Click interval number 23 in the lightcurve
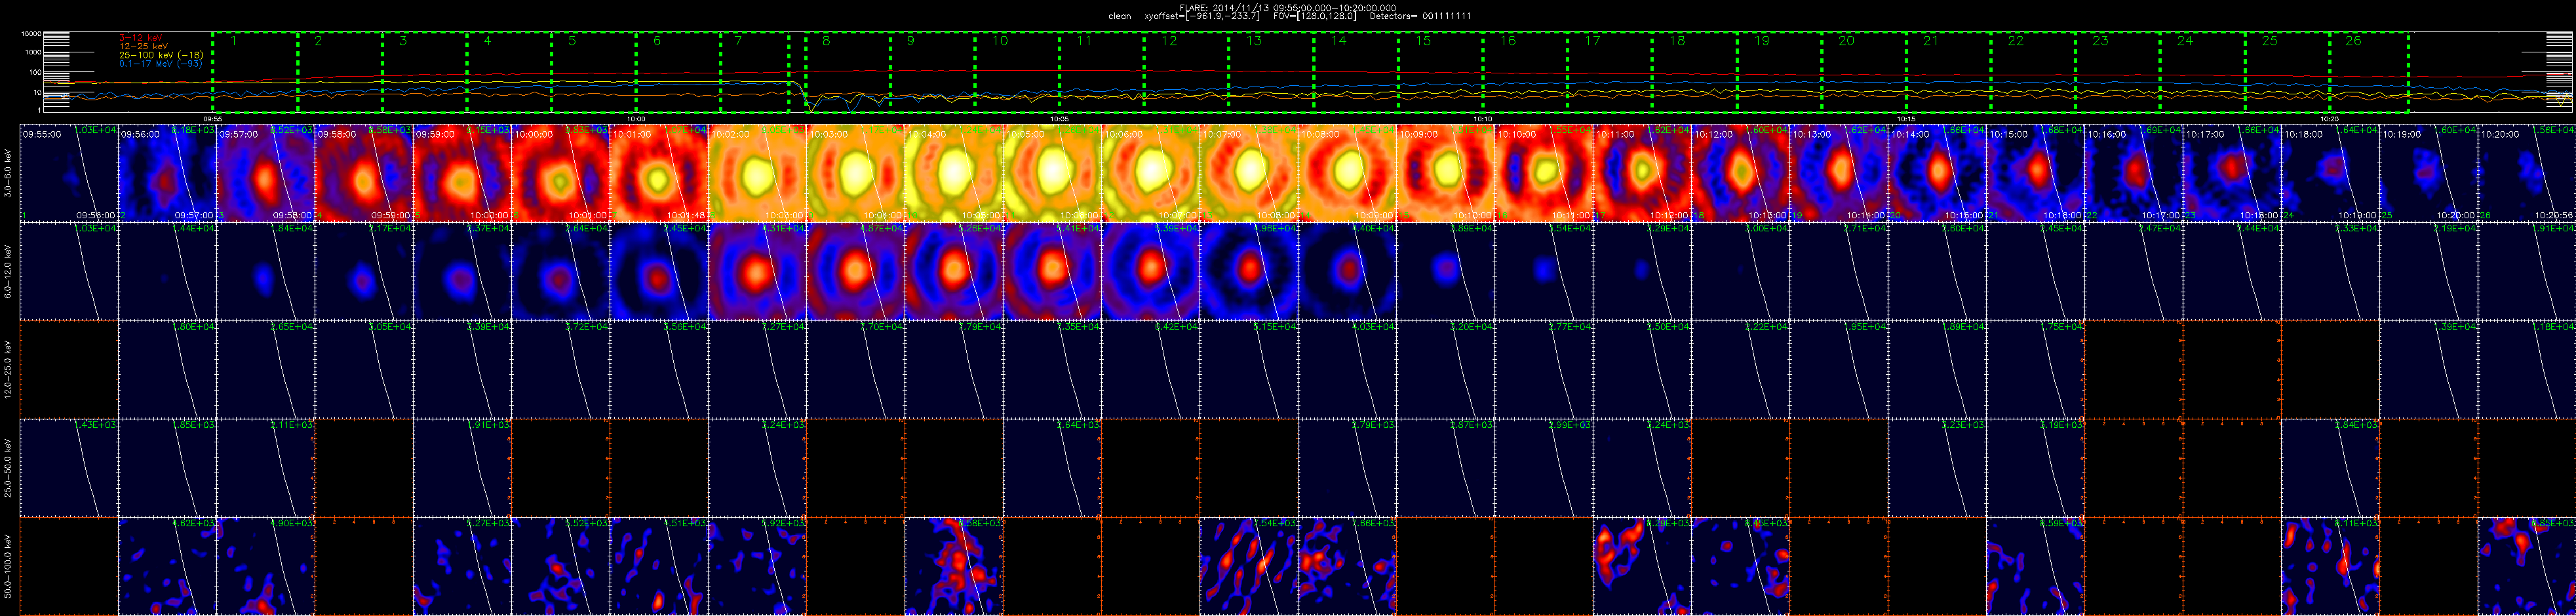The width and height of the screenshot is (2576, 616). pos(2100,41)
